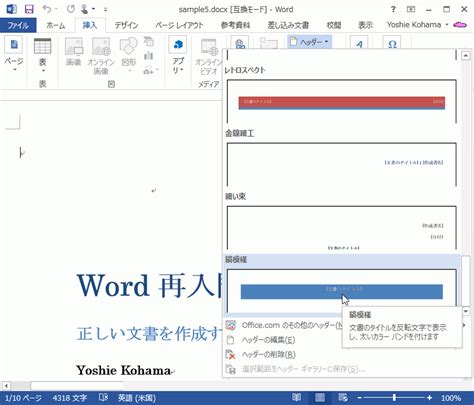Open the 表示 tab
Image resolution: width=474 pixels, height=405 pixels.
pyautogui.click(x=365, y=25)
